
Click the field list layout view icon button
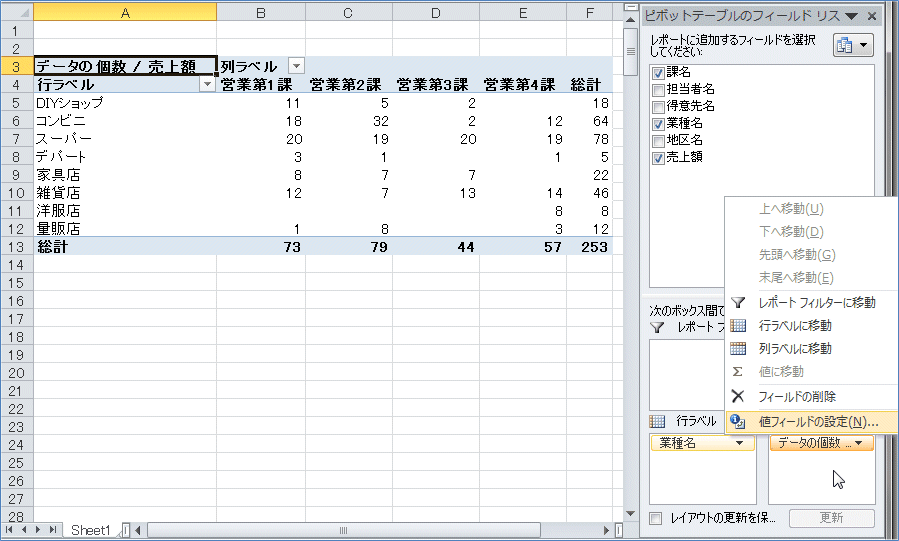point(853,45)
